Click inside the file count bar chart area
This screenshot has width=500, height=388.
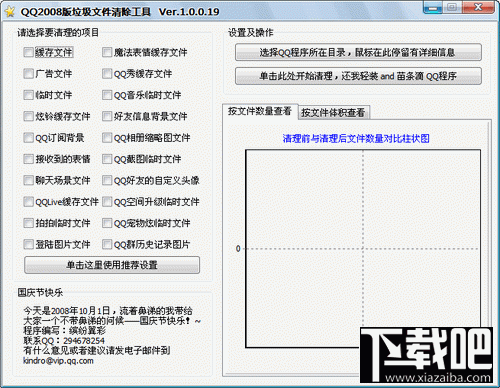coord(363,248)
